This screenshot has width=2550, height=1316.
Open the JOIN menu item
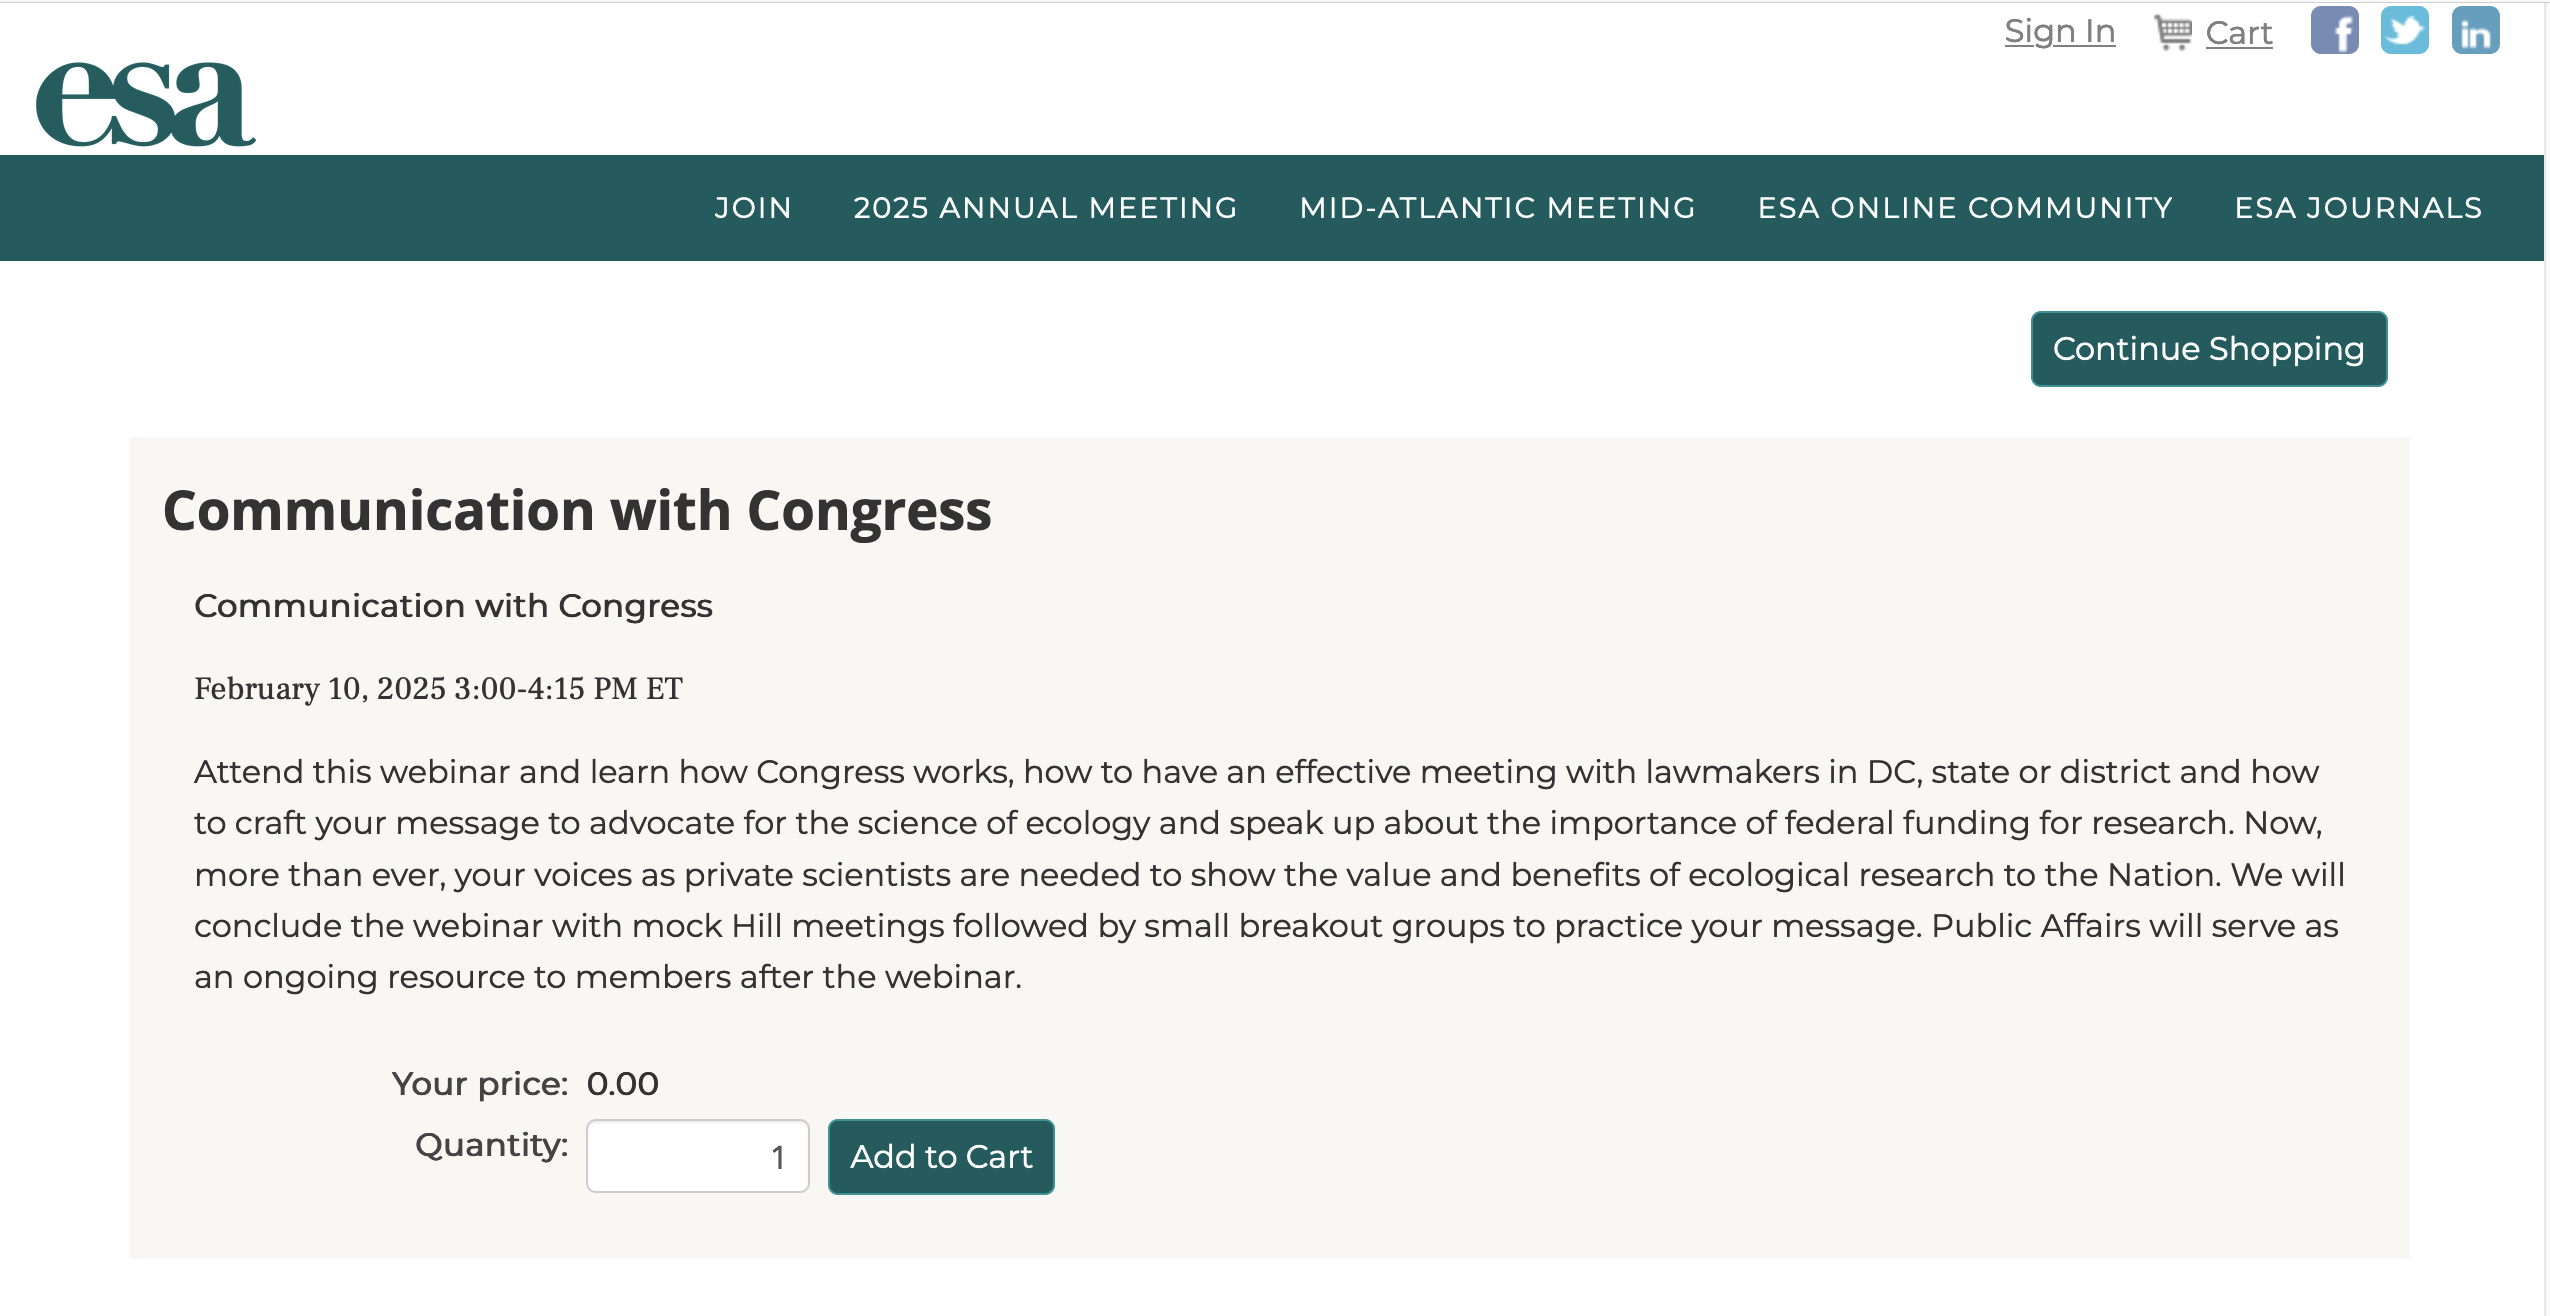(753, 208)
